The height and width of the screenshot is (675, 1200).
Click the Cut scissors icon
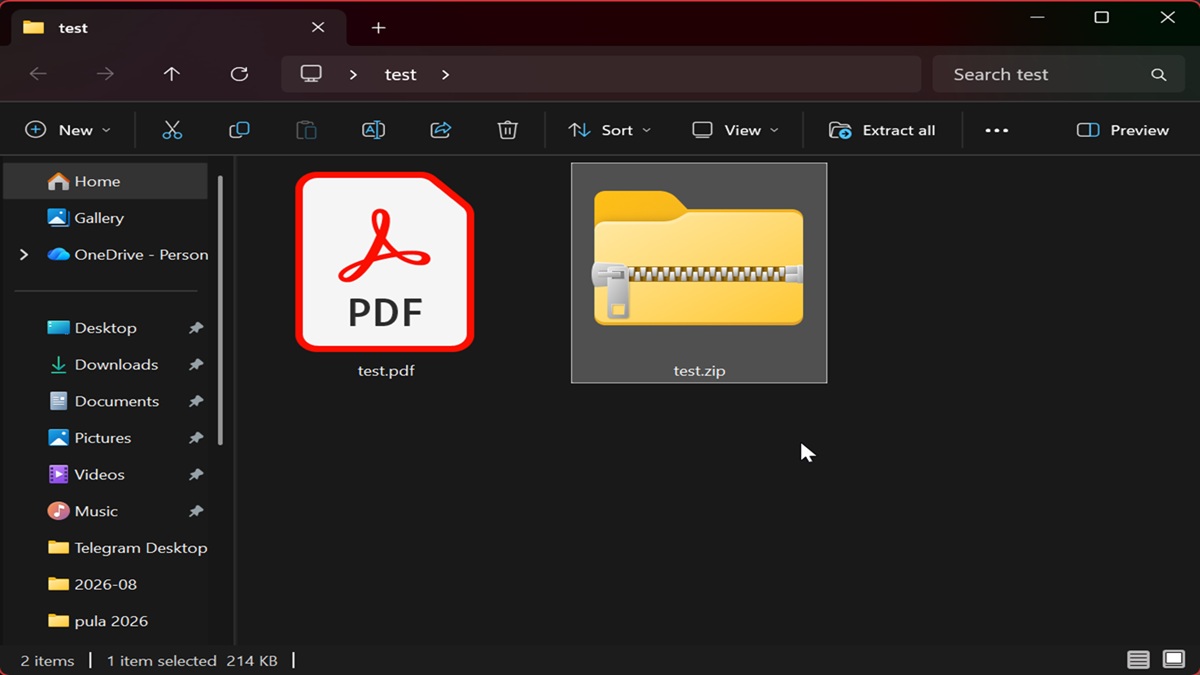click(x=172, y=130)
